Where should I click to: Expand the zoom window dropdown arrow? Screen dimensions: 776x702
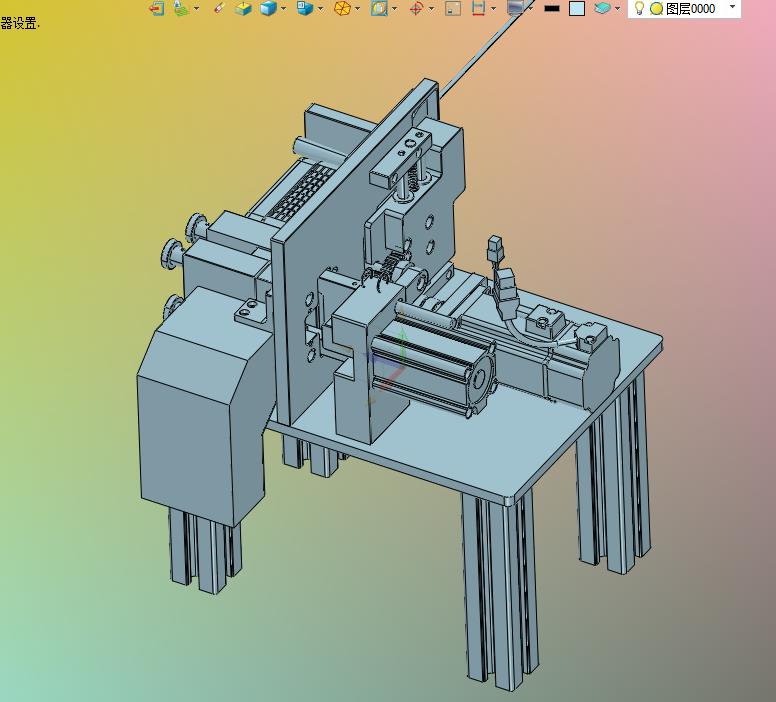coord(394,8)
